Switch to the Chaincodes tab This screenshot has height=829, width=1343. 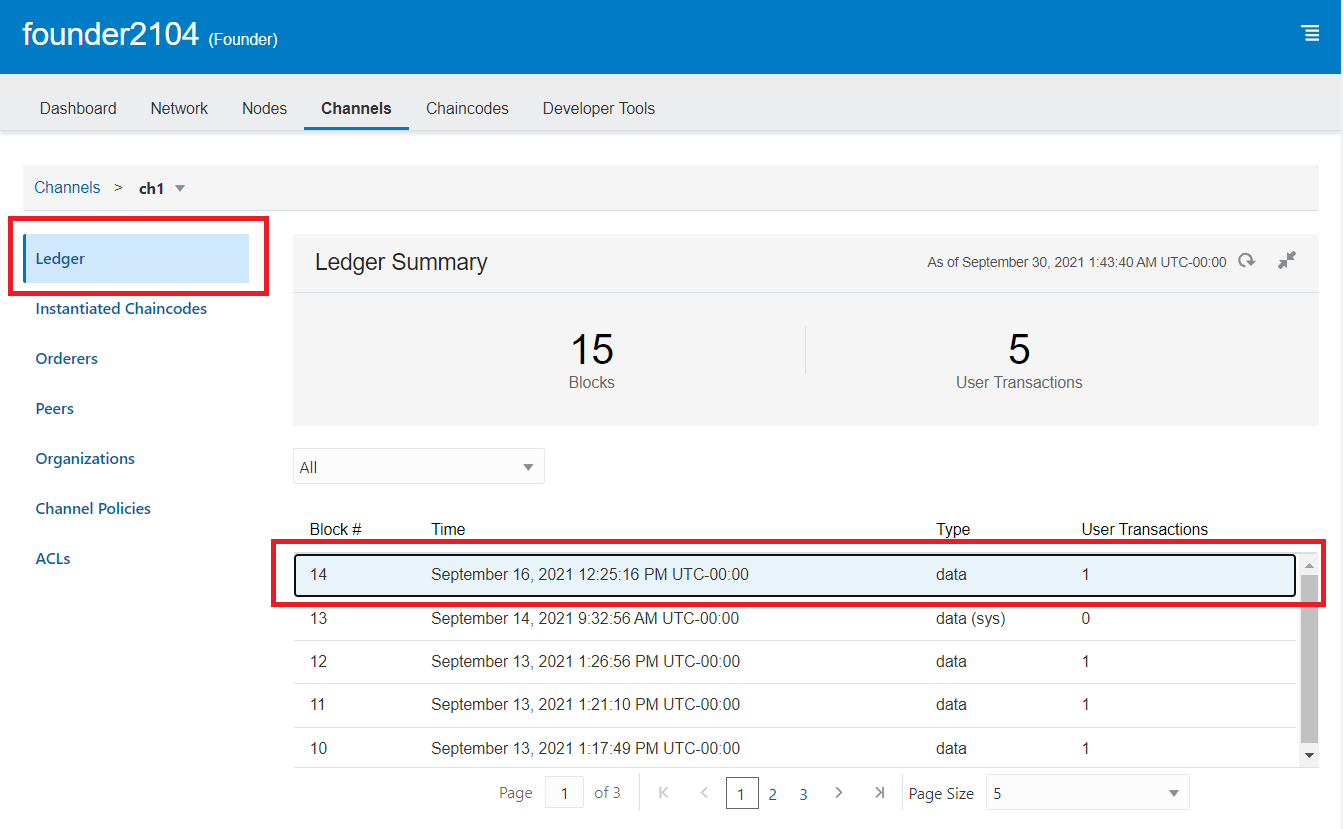(467, 108)
